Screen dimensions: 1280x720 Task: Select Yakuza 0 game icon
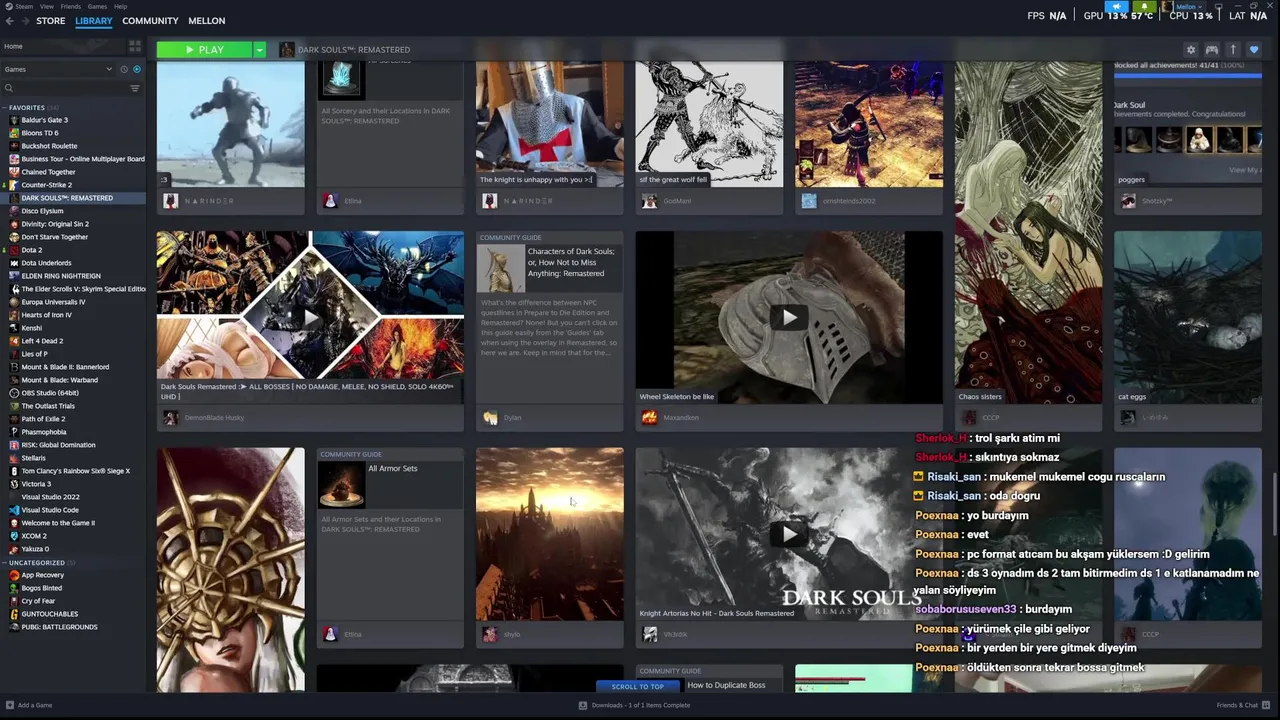tap(13, 549)
